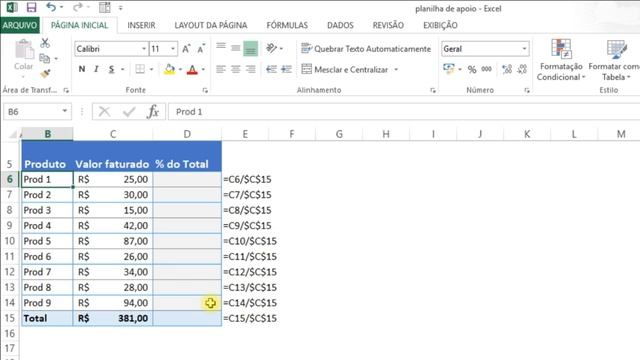Switch to the INSERIR tab
Image resolution: width=640 pixels, height=360 pixels.
click(x=141, y=25)
